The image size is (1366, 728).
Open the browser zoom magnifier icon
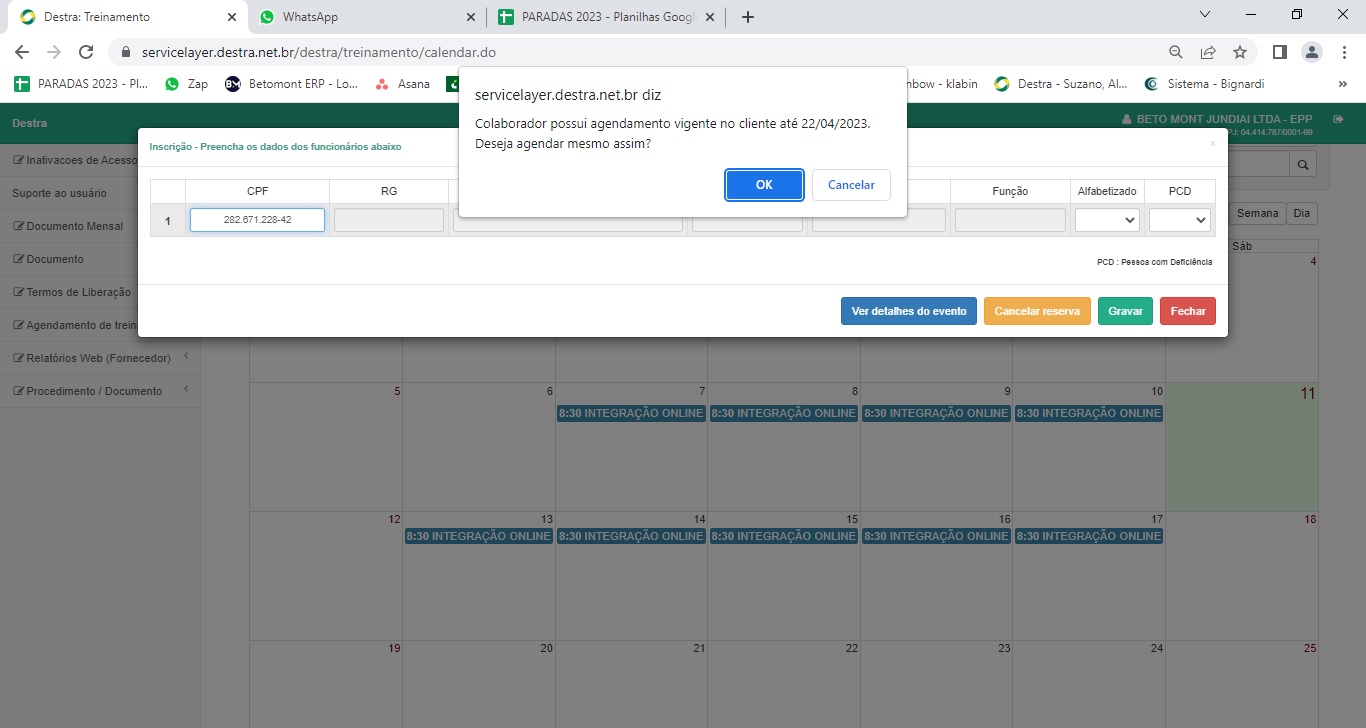pyautogui.click(x=1176, y=52)
